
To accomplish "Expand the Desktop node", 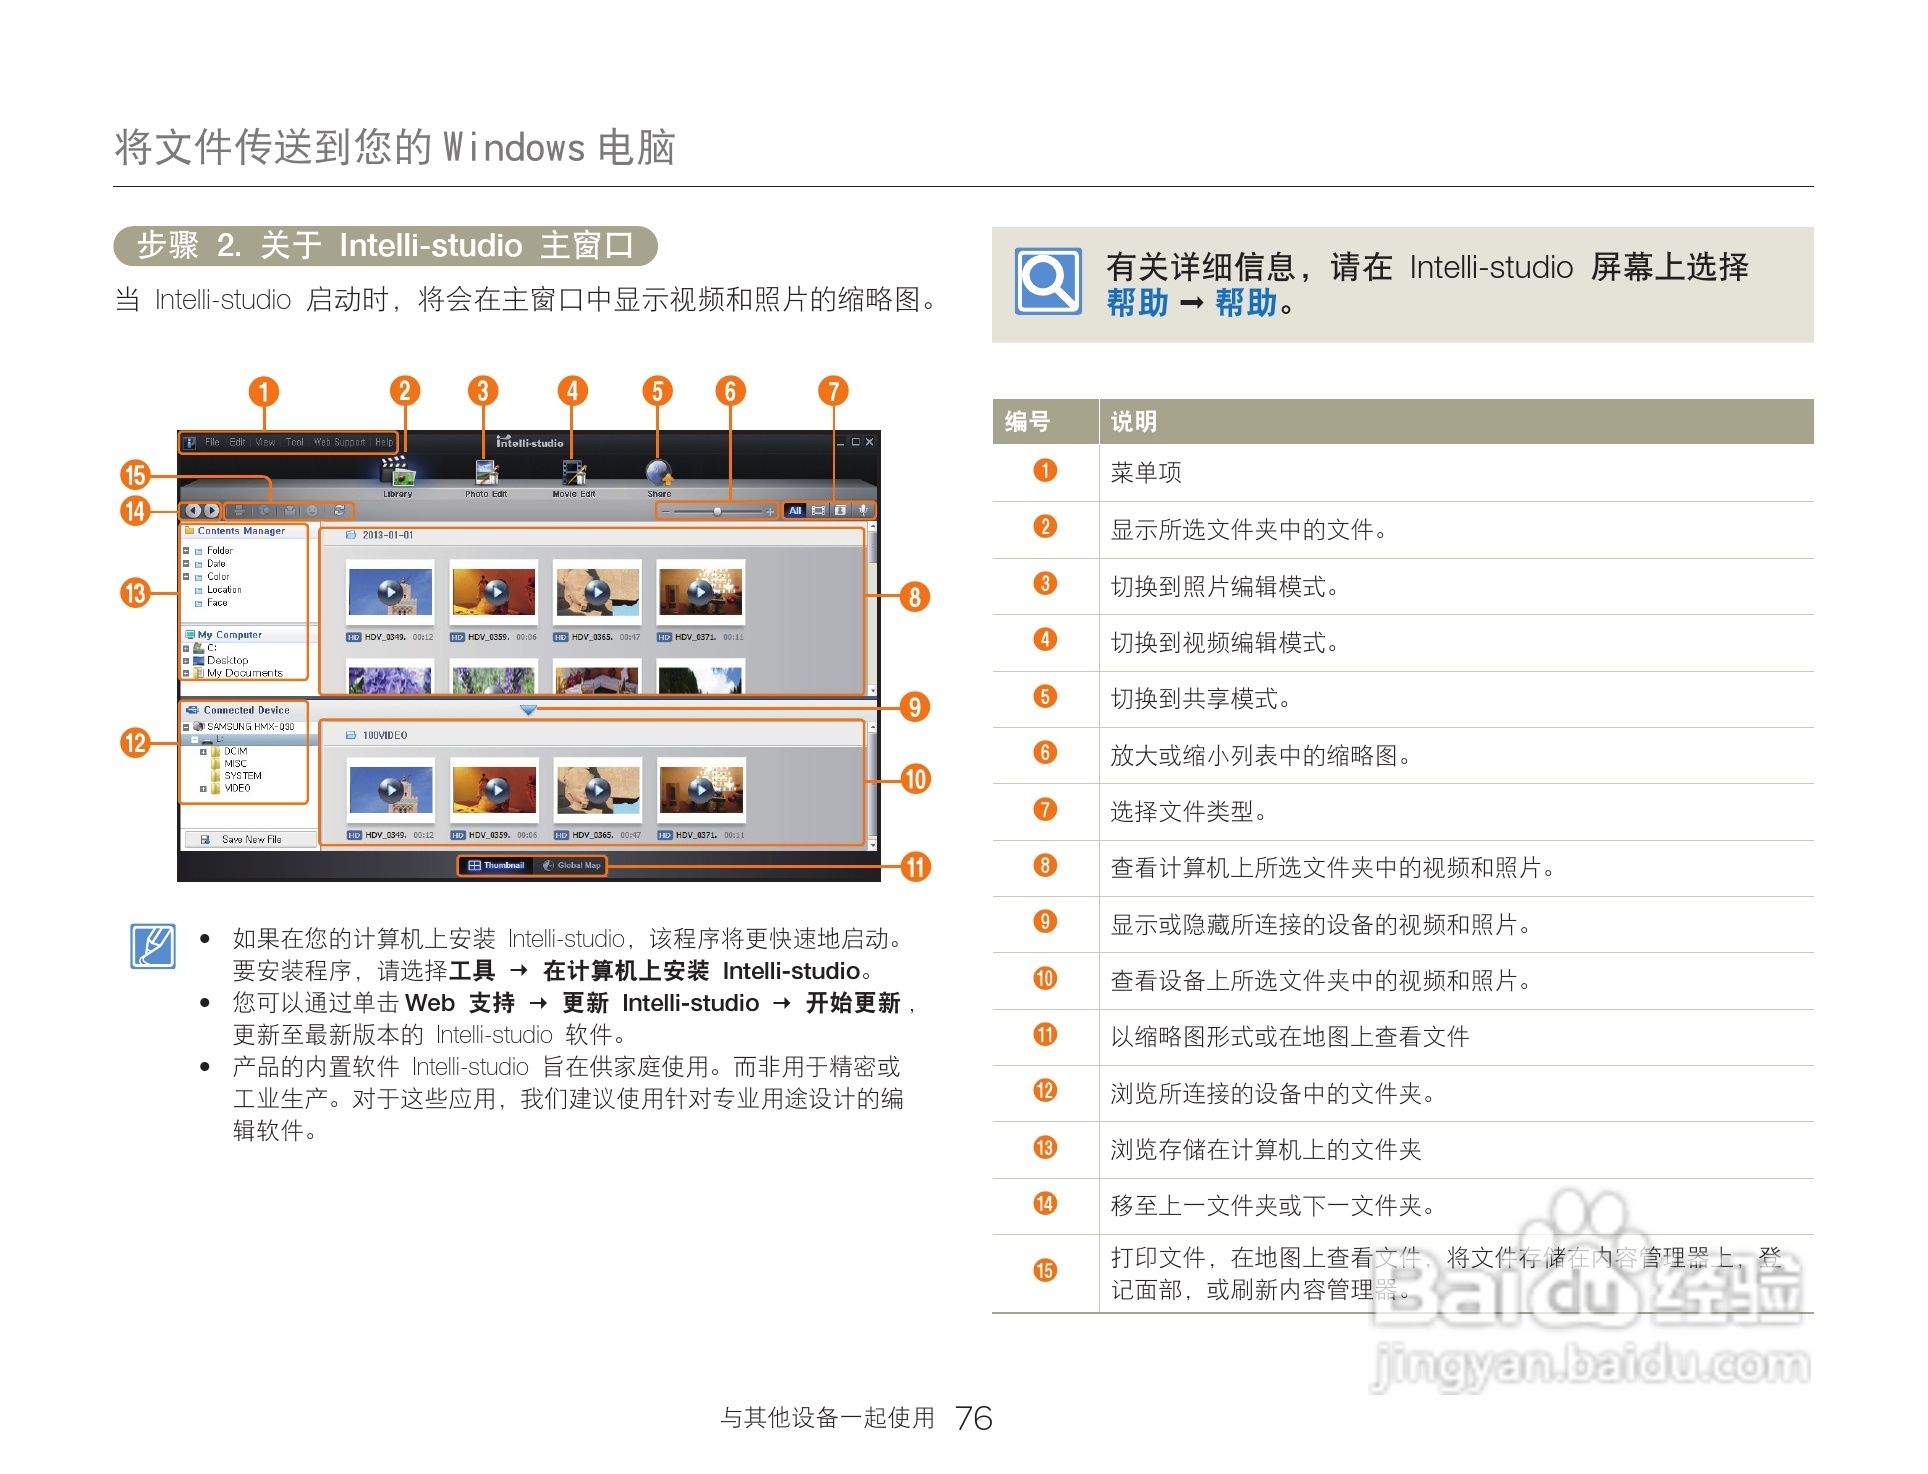I will [186, 661].
